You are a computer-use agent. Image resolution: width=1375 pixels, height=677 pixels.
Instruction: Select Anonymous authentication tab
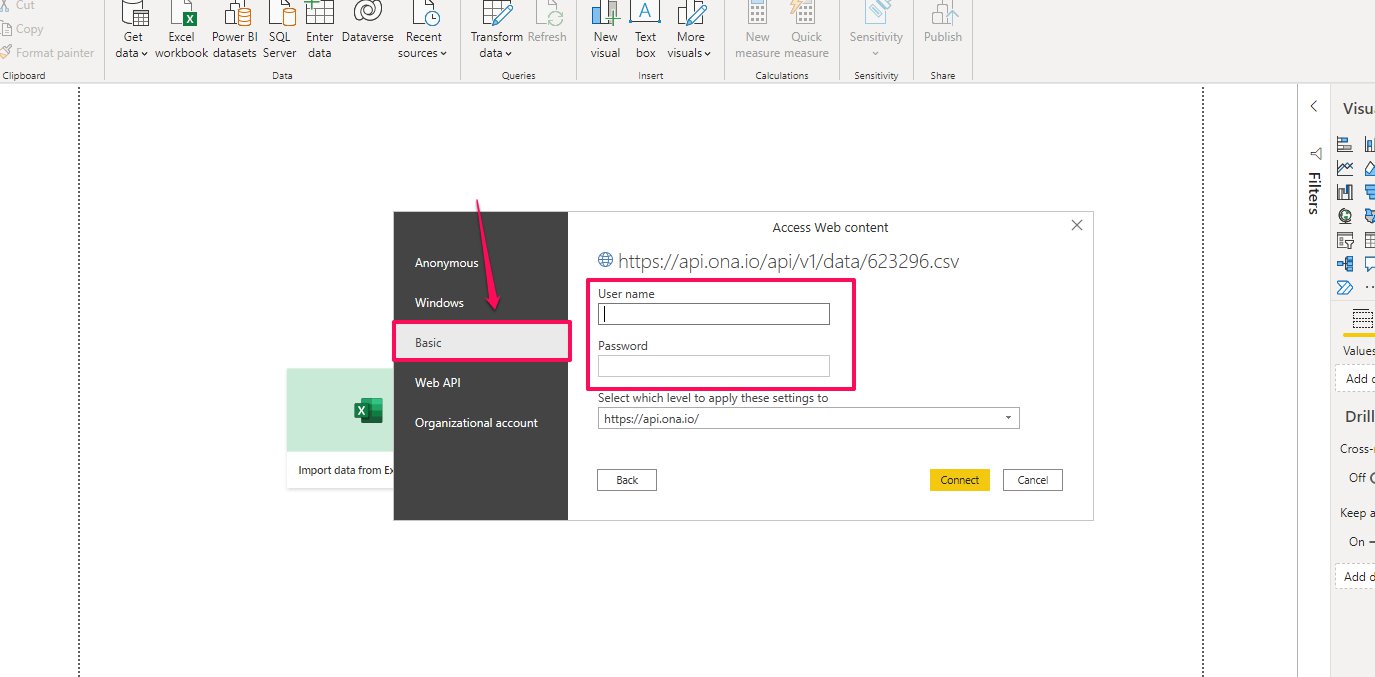[x=481, y=263]
